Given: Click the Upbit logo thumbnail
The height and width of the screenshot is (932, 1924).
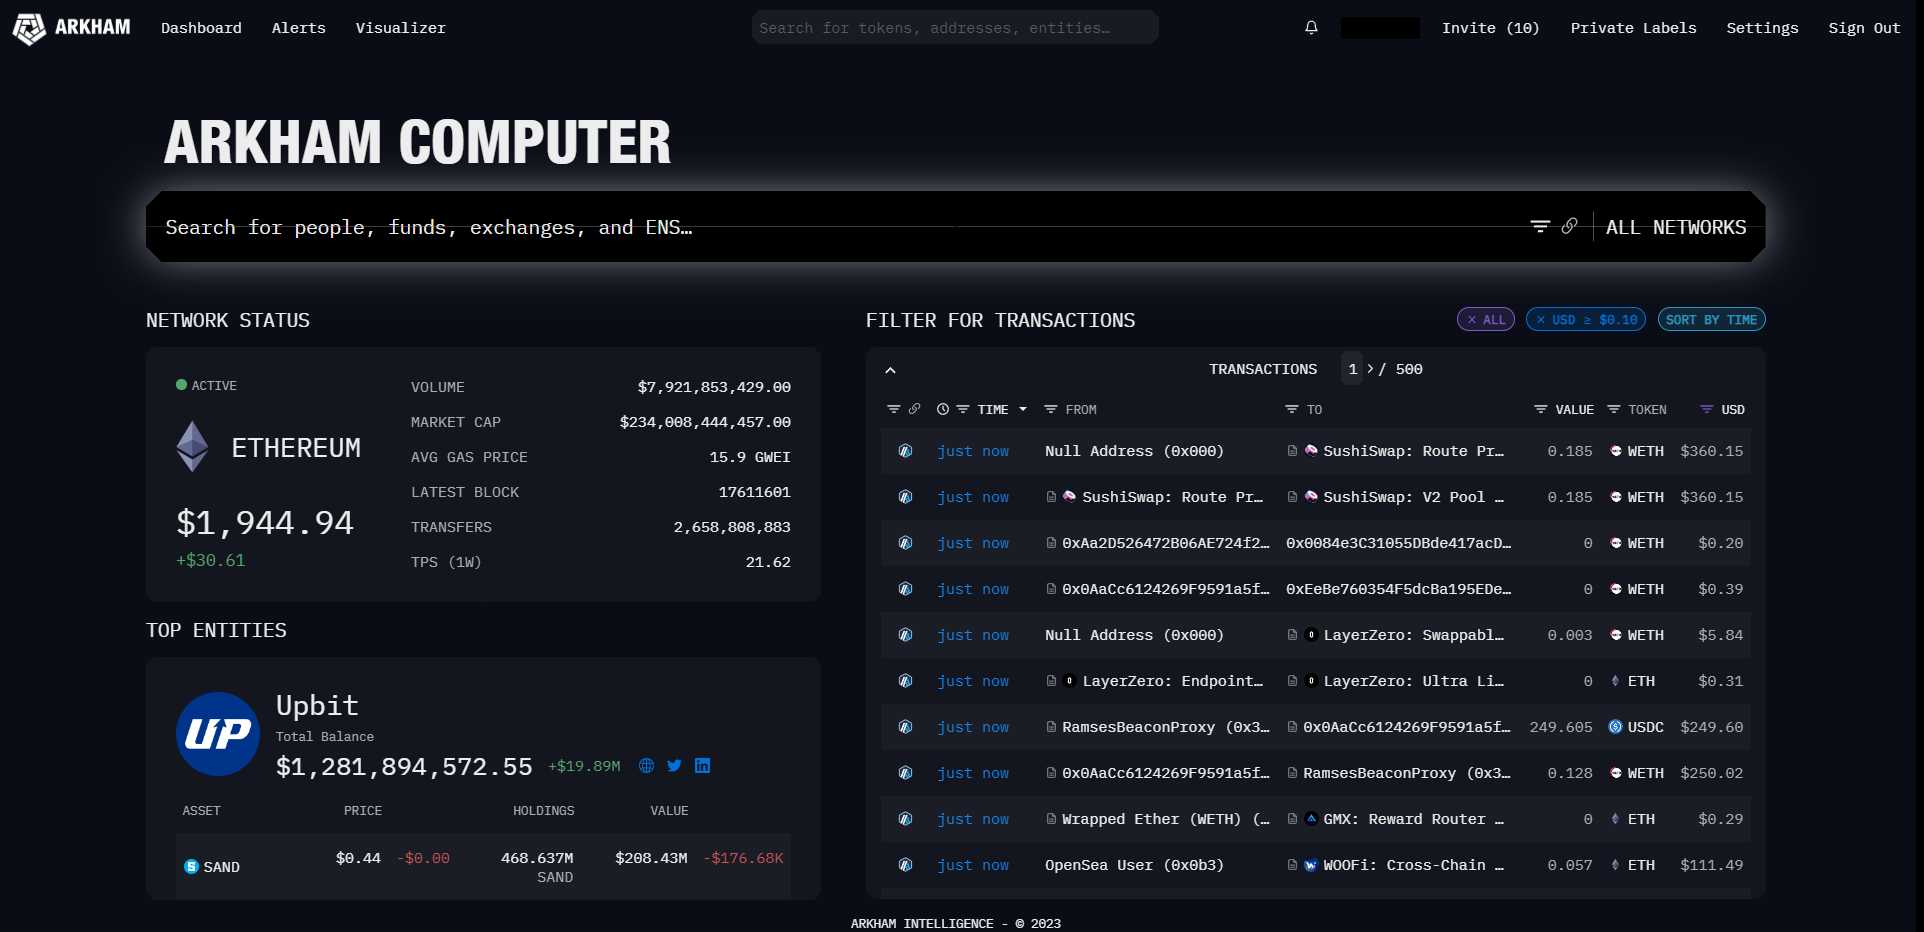Looking at the screenshot, I should (x=218, y=734).
